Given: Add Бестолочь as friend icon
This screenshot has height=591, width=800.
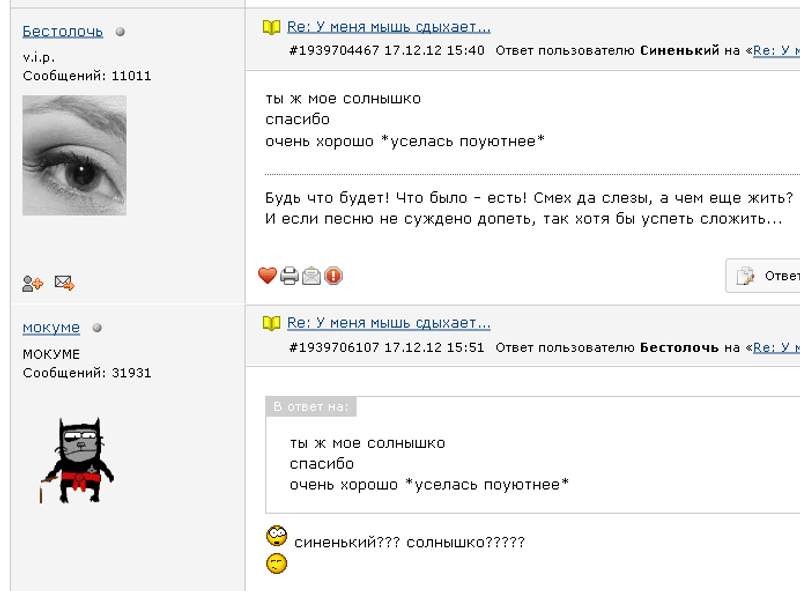Looking at the screenshot, I should 33,284.
